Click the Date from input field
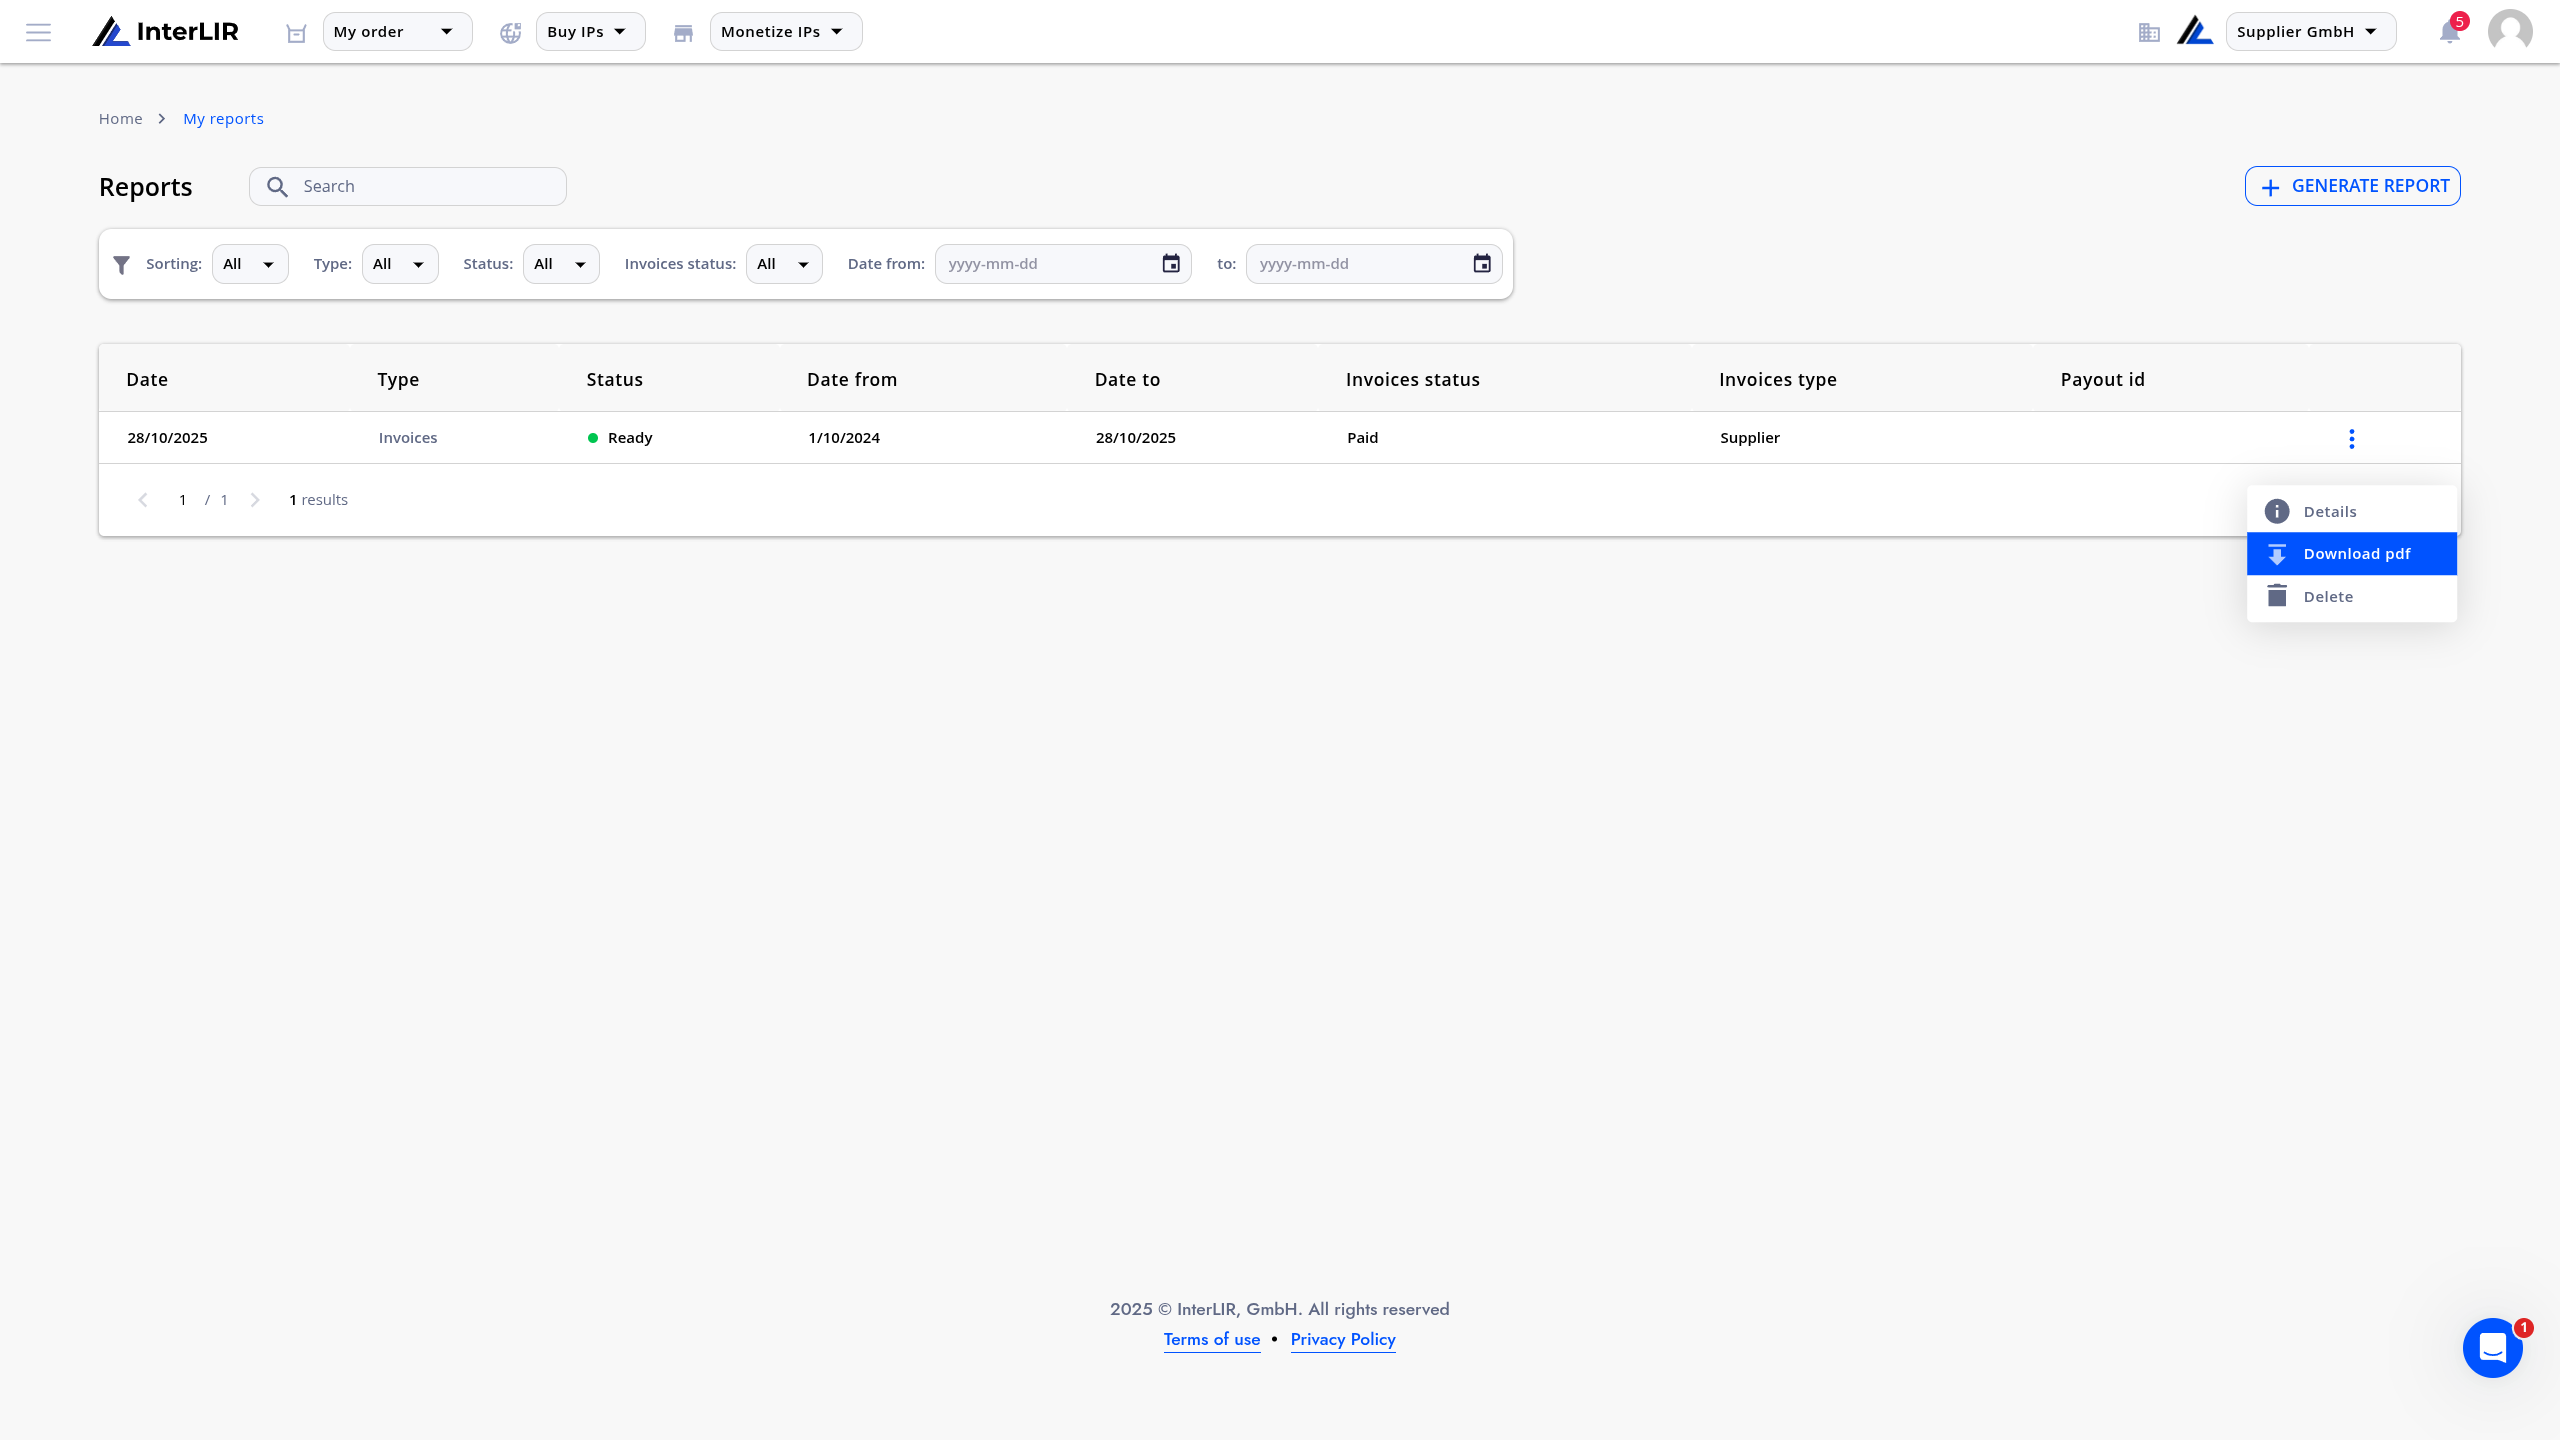The height and width of the screenshot is (1440, 2560). pos(1063,264)
